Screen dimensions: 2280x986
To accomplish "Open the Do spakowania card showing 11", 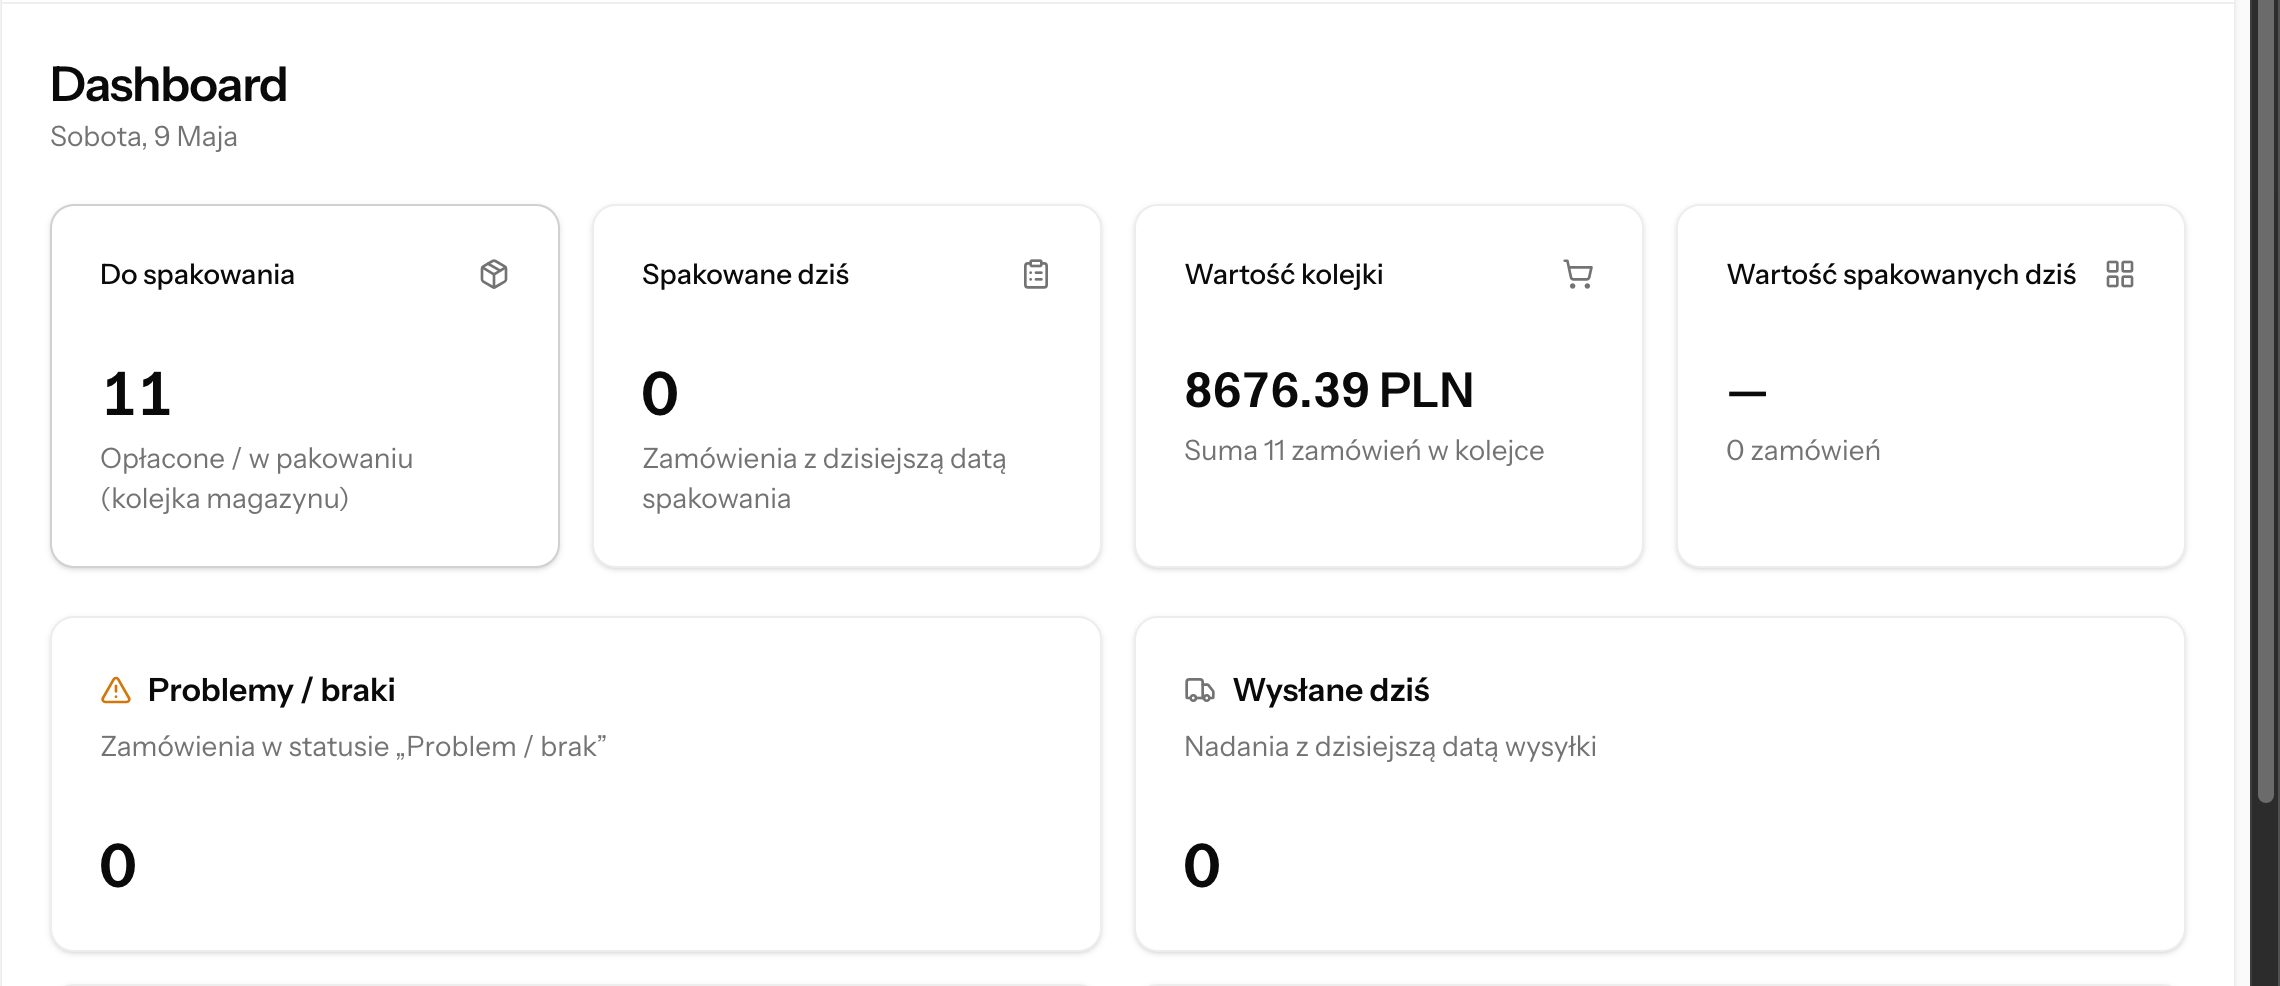I will 305,386.
